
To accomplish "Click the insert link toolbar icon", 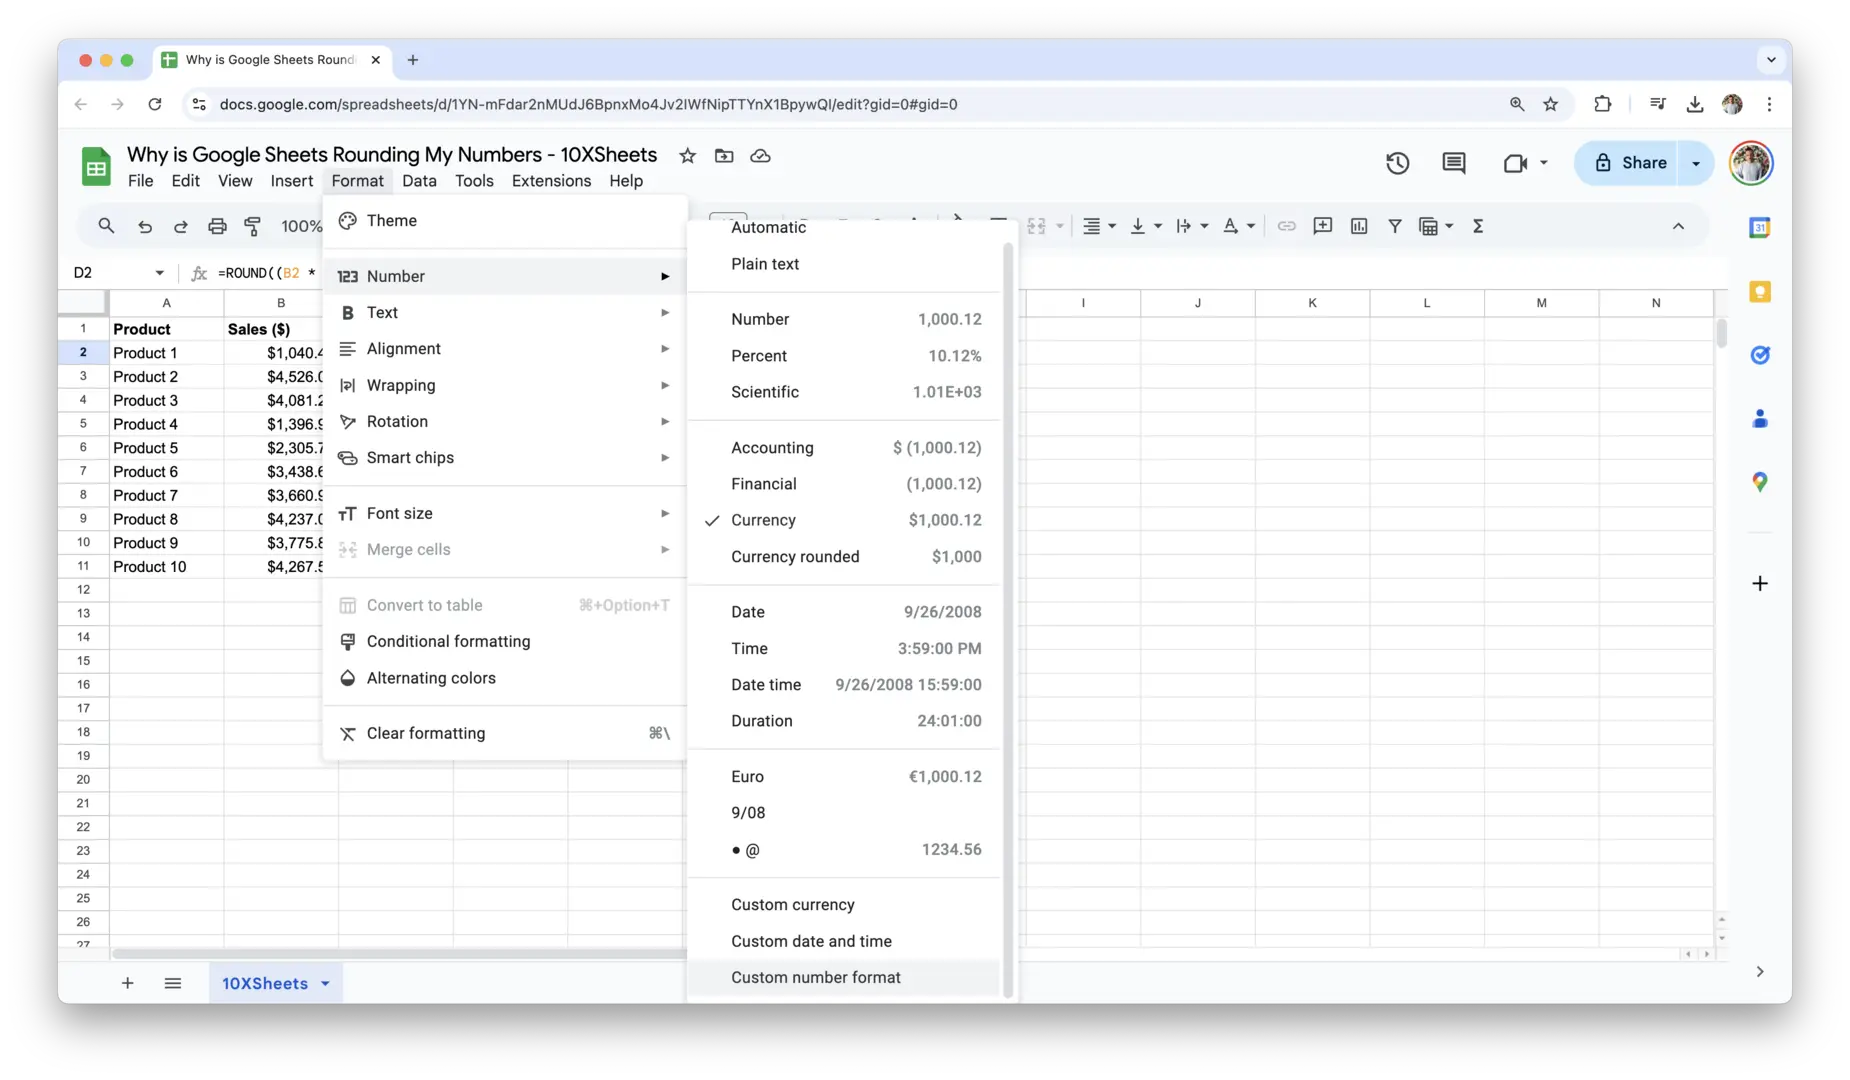I will [1286, 226].
